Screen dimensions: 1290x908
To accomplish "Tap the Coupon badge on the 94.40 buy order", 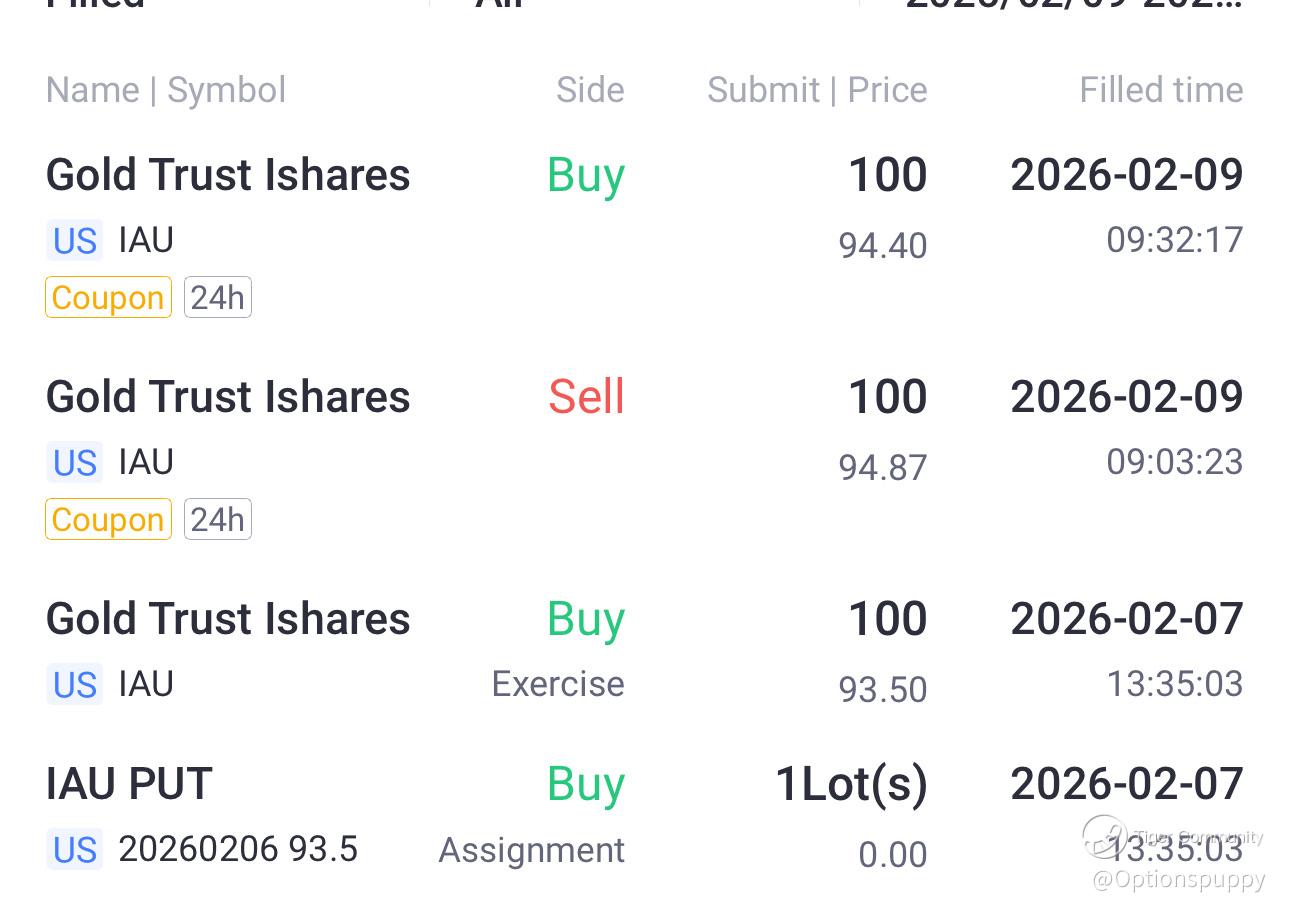I will [108, 298].
